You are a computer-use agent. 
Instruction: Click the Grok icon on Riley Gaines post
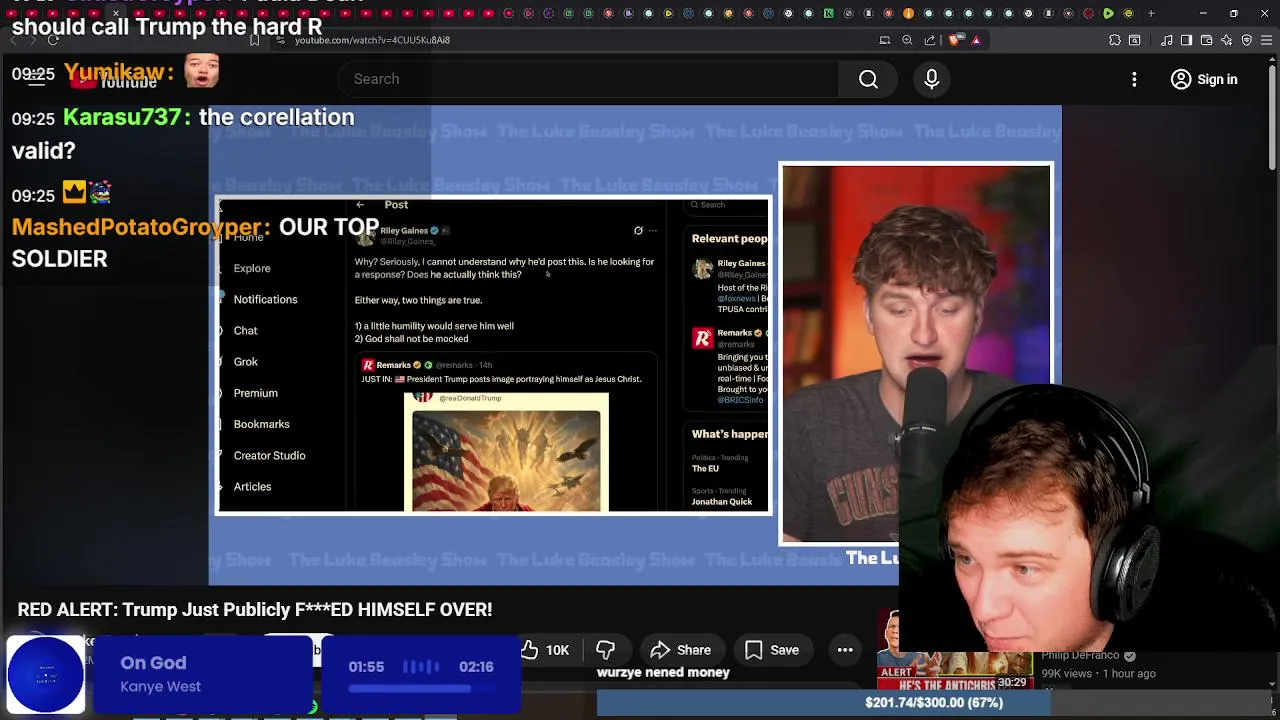click(638, 231)
